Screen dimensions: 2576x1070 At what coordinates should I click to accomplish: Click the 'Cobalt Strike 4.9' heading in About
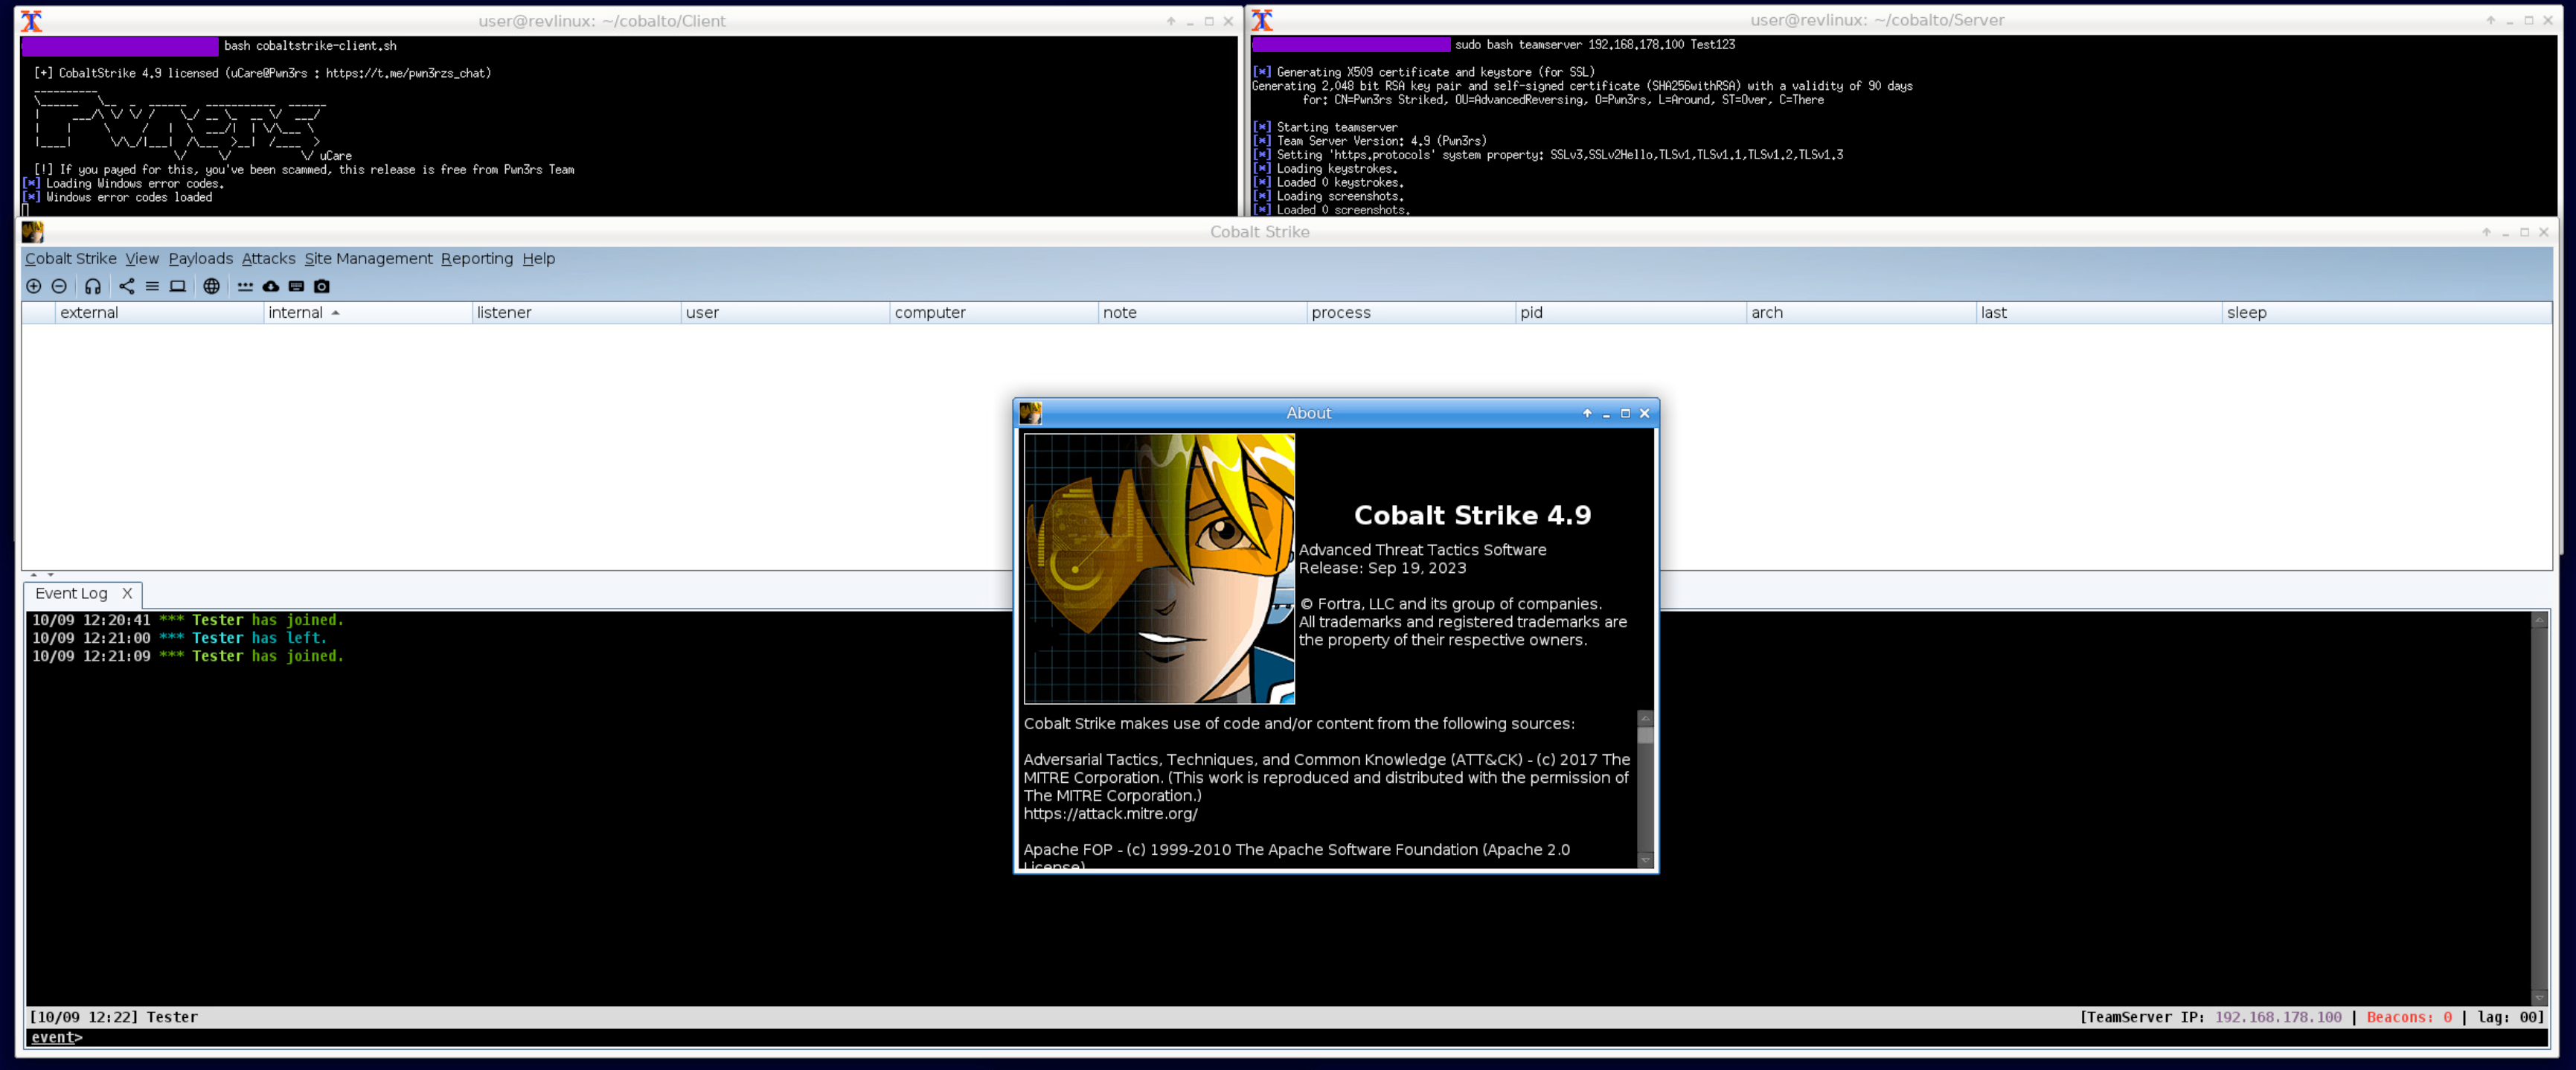coord(1472,515)
